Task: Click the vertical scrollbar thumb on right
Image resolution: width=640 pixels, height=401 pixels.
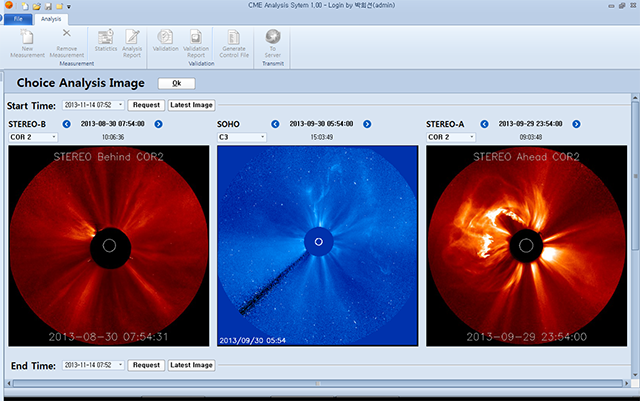Action: tap(635, 176)
